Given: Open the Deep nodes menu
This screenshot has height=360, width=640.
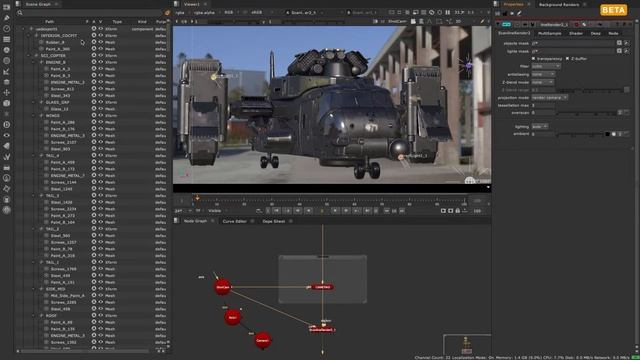Looking at the screenshot, I should click(x=7, y=124).
